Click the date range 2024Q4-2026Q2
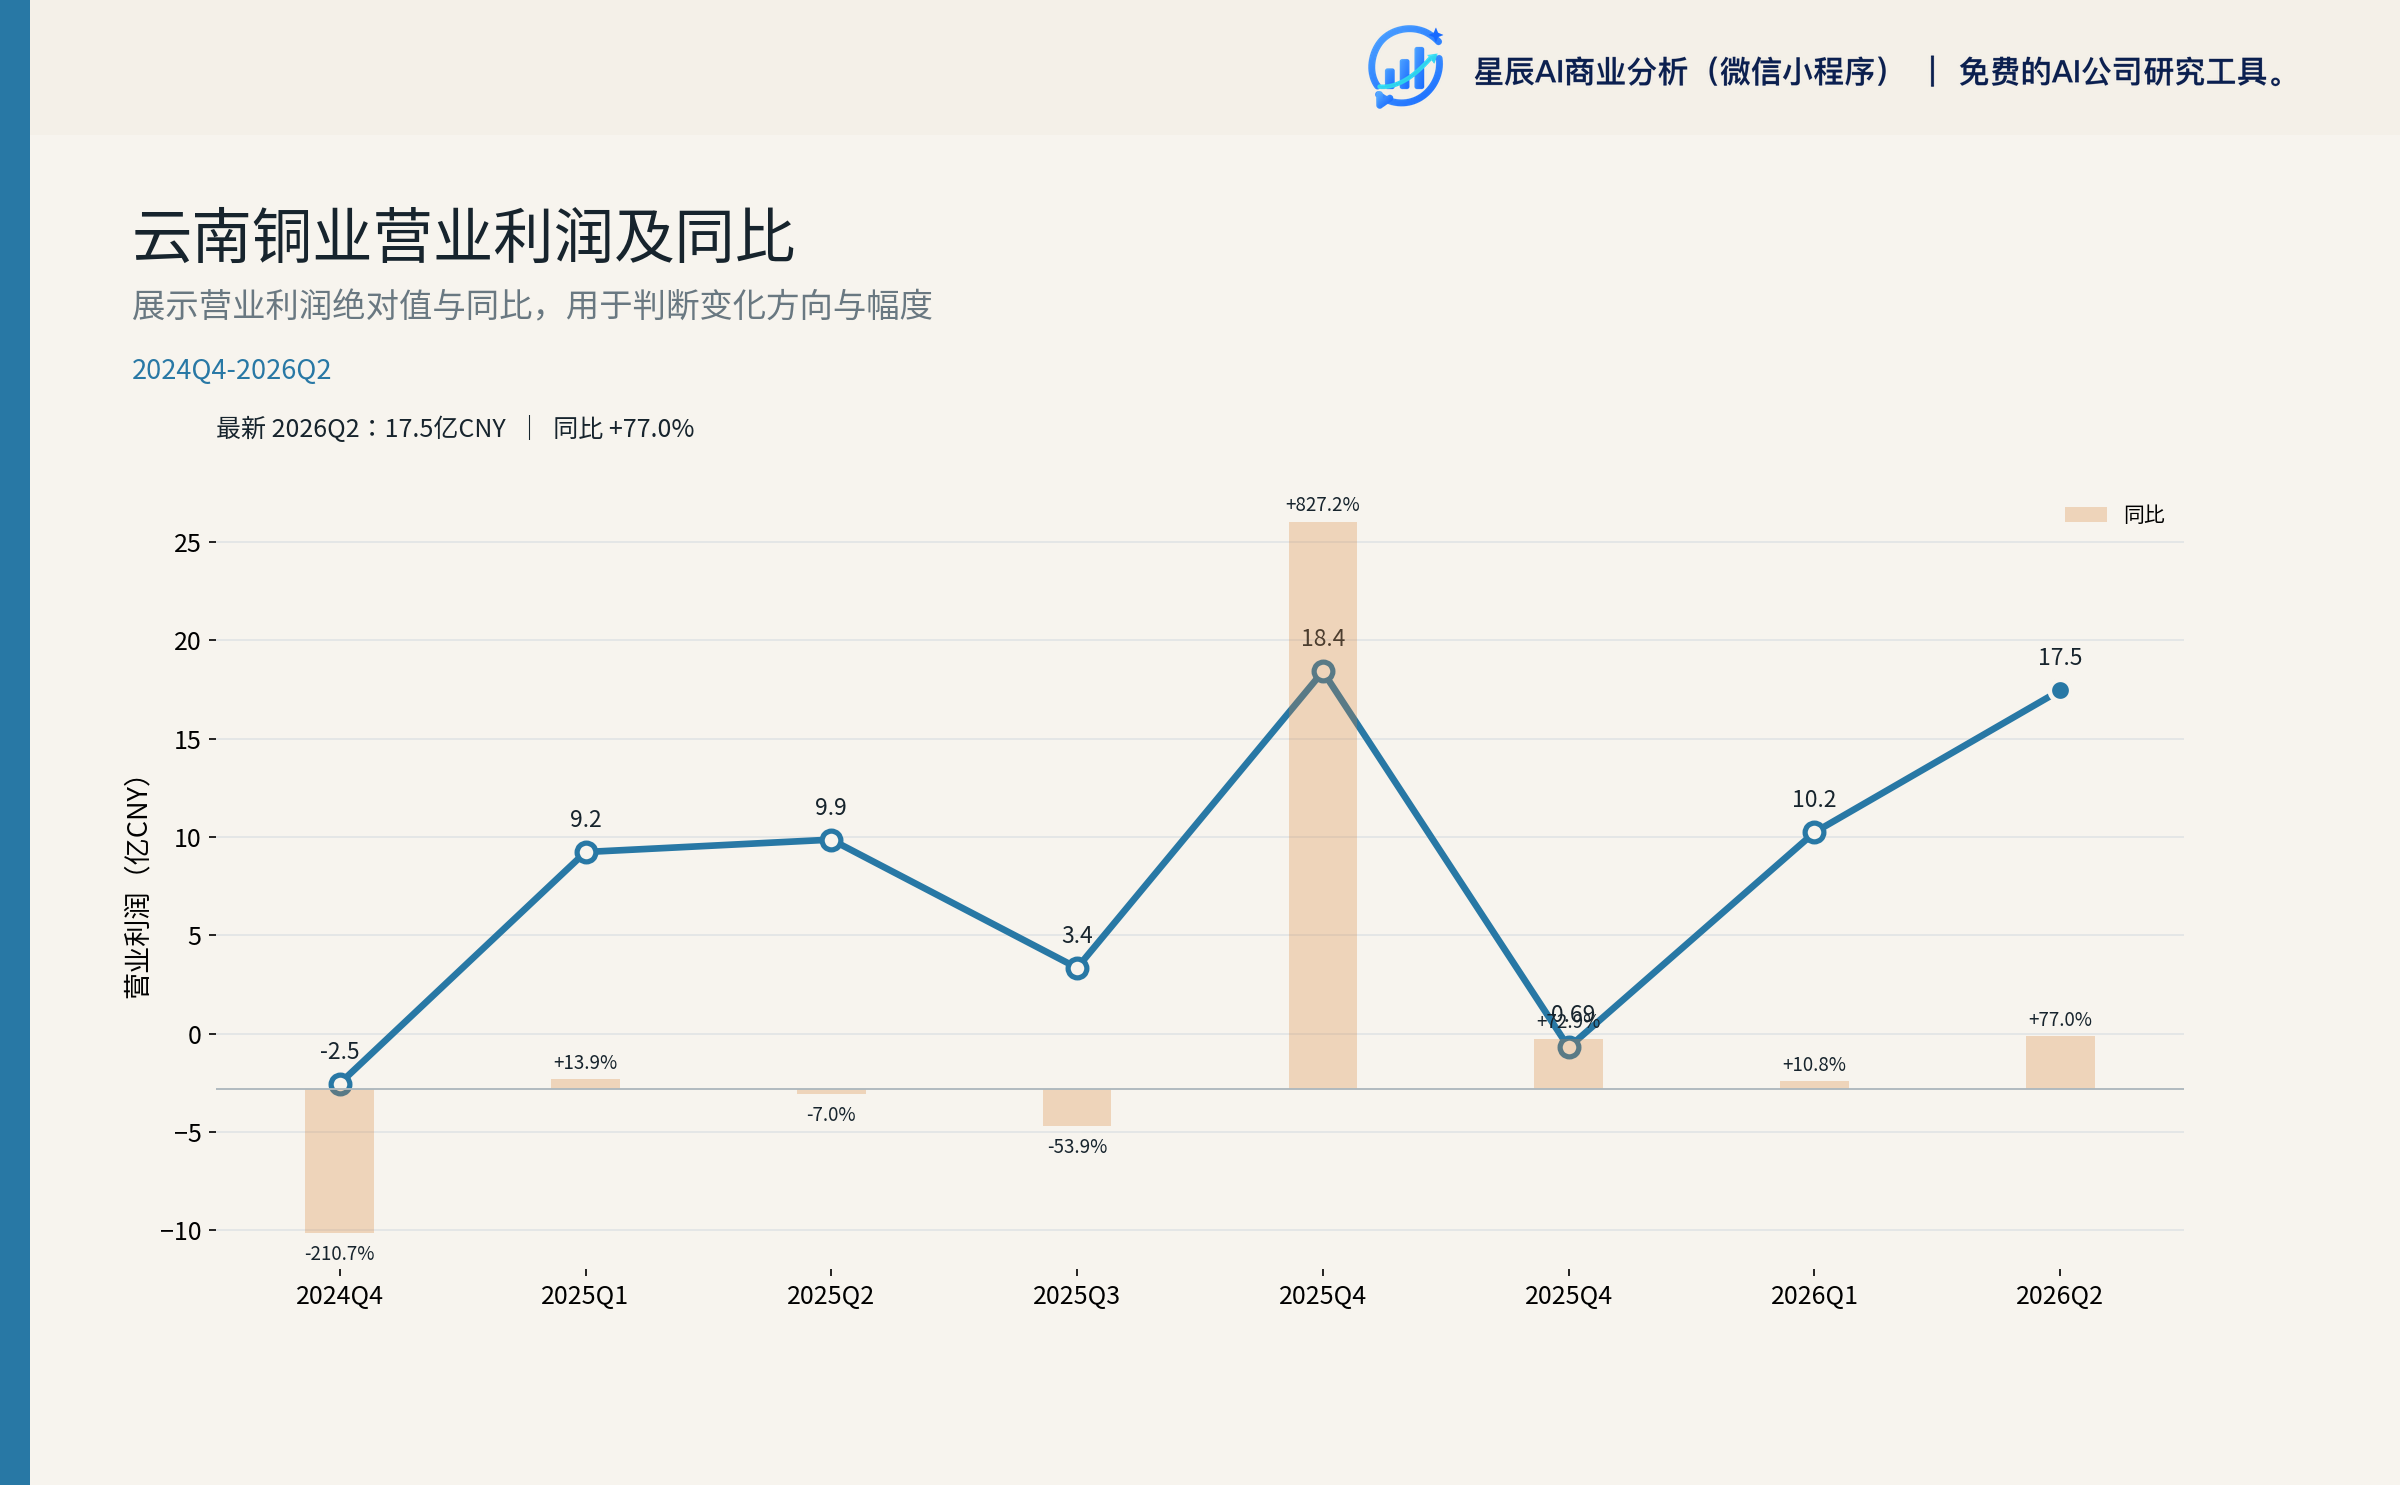Viewport: 2400px width, 1485px height. point(231,369)
